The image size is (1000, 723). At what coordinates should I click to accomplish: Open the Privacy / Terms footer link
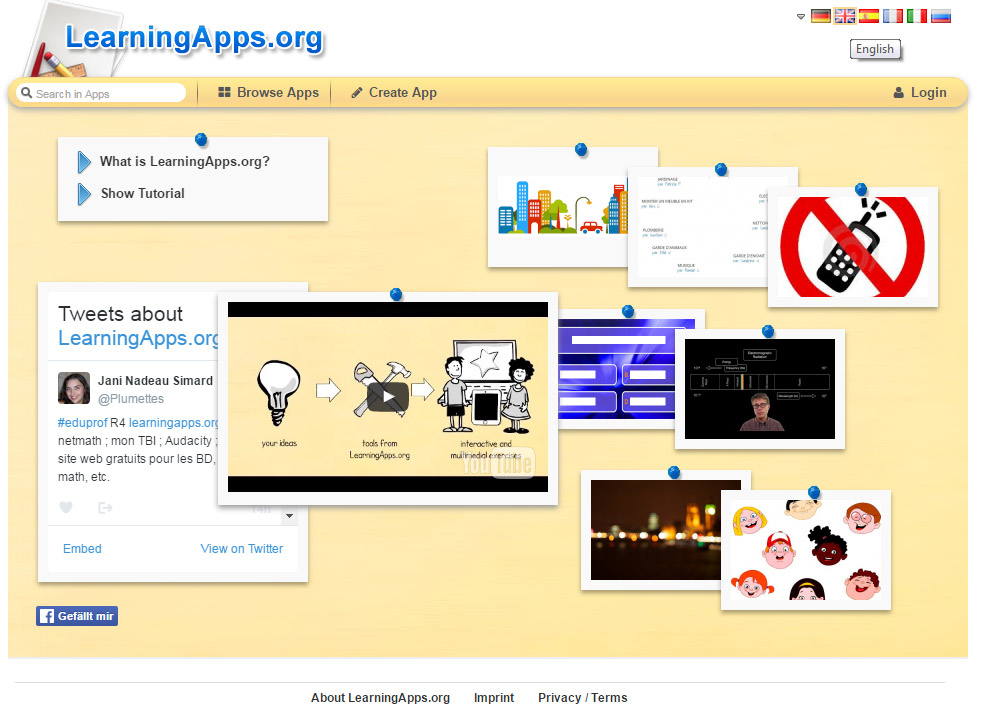tap(583, 697)
